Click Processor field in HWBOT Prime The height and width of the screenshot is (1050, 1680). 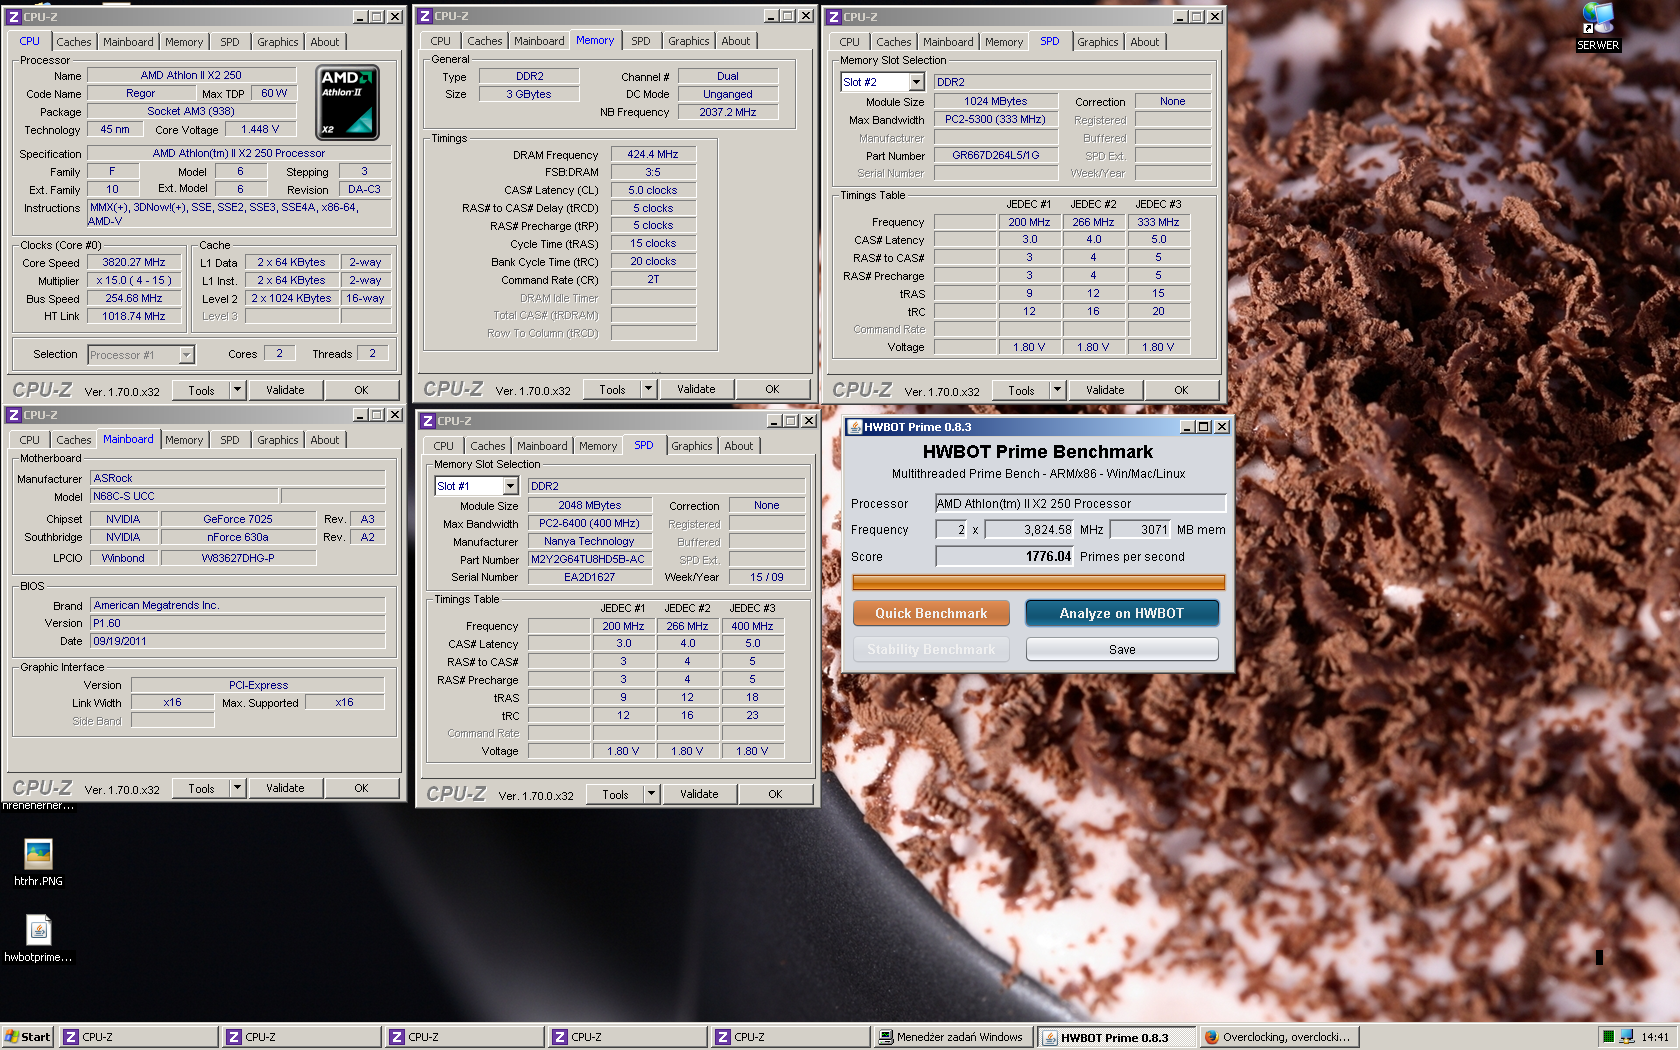1080,504
